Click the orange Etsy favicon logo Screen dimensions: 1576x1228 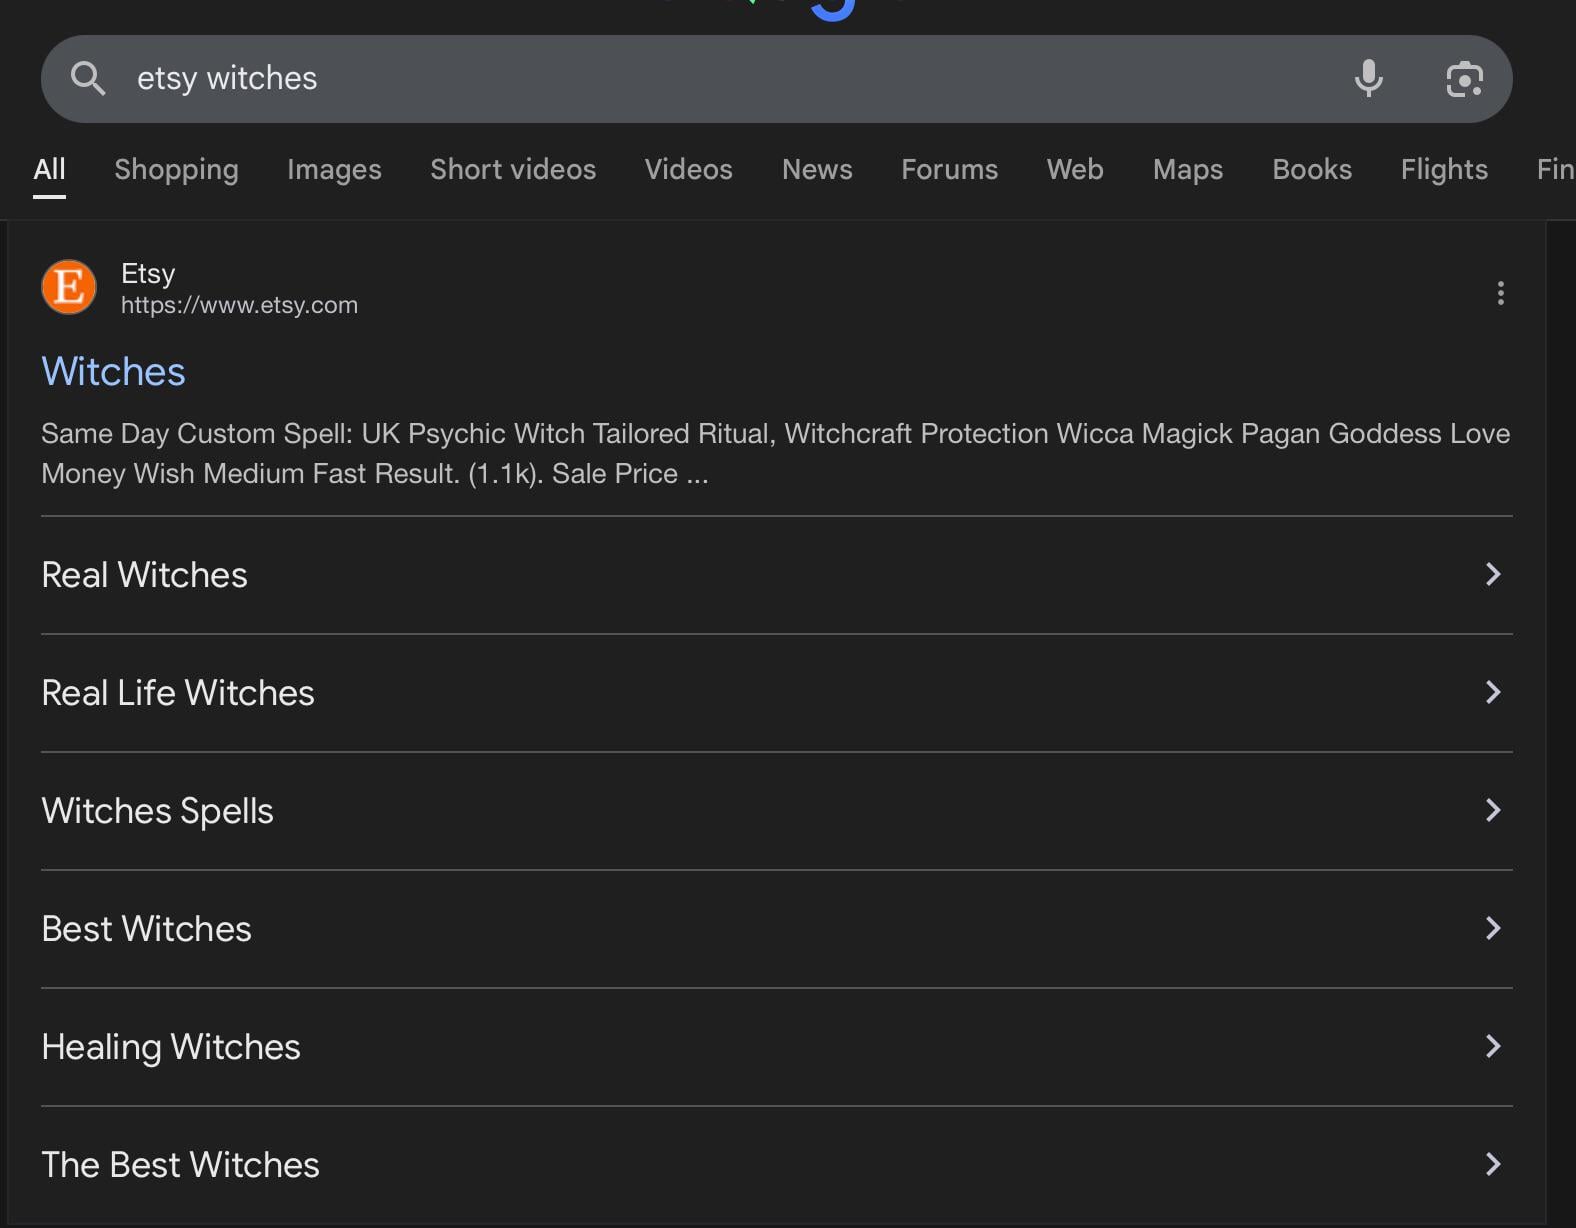[x=69, y=287]
